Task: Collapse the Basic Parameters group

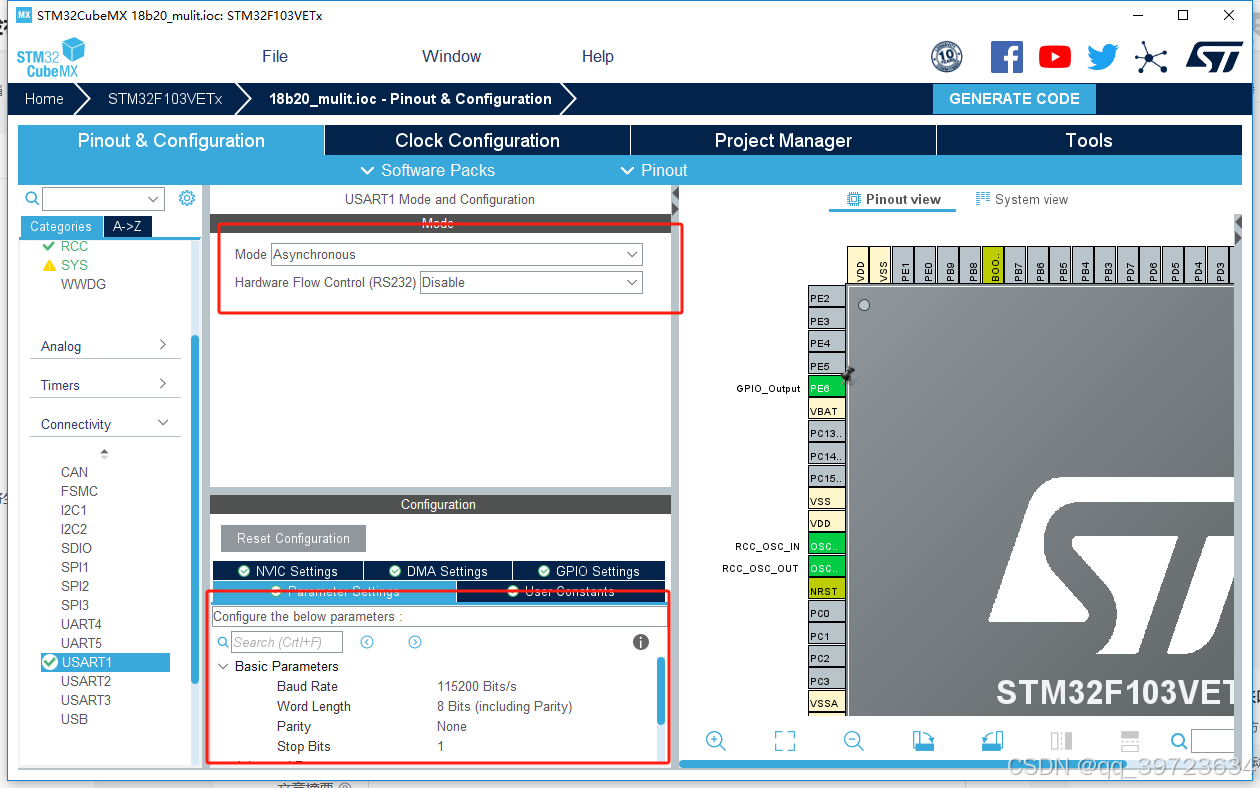Action: point(222,666)
